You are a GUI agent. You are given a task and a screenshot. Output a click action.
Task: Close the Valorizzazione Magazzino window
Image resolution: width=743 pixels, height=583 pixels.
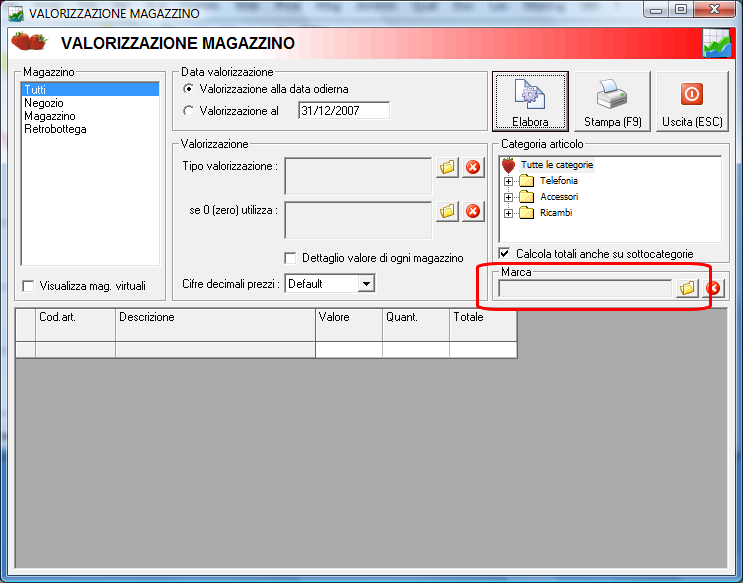[714, 10]
